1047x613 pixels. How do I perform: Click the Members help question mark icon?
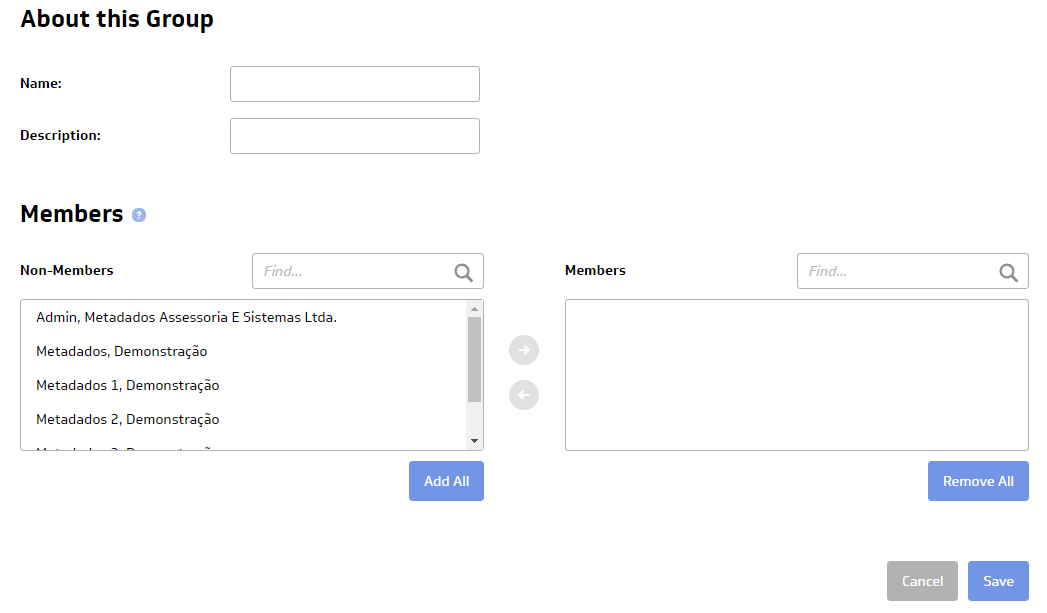pos(139,215)
